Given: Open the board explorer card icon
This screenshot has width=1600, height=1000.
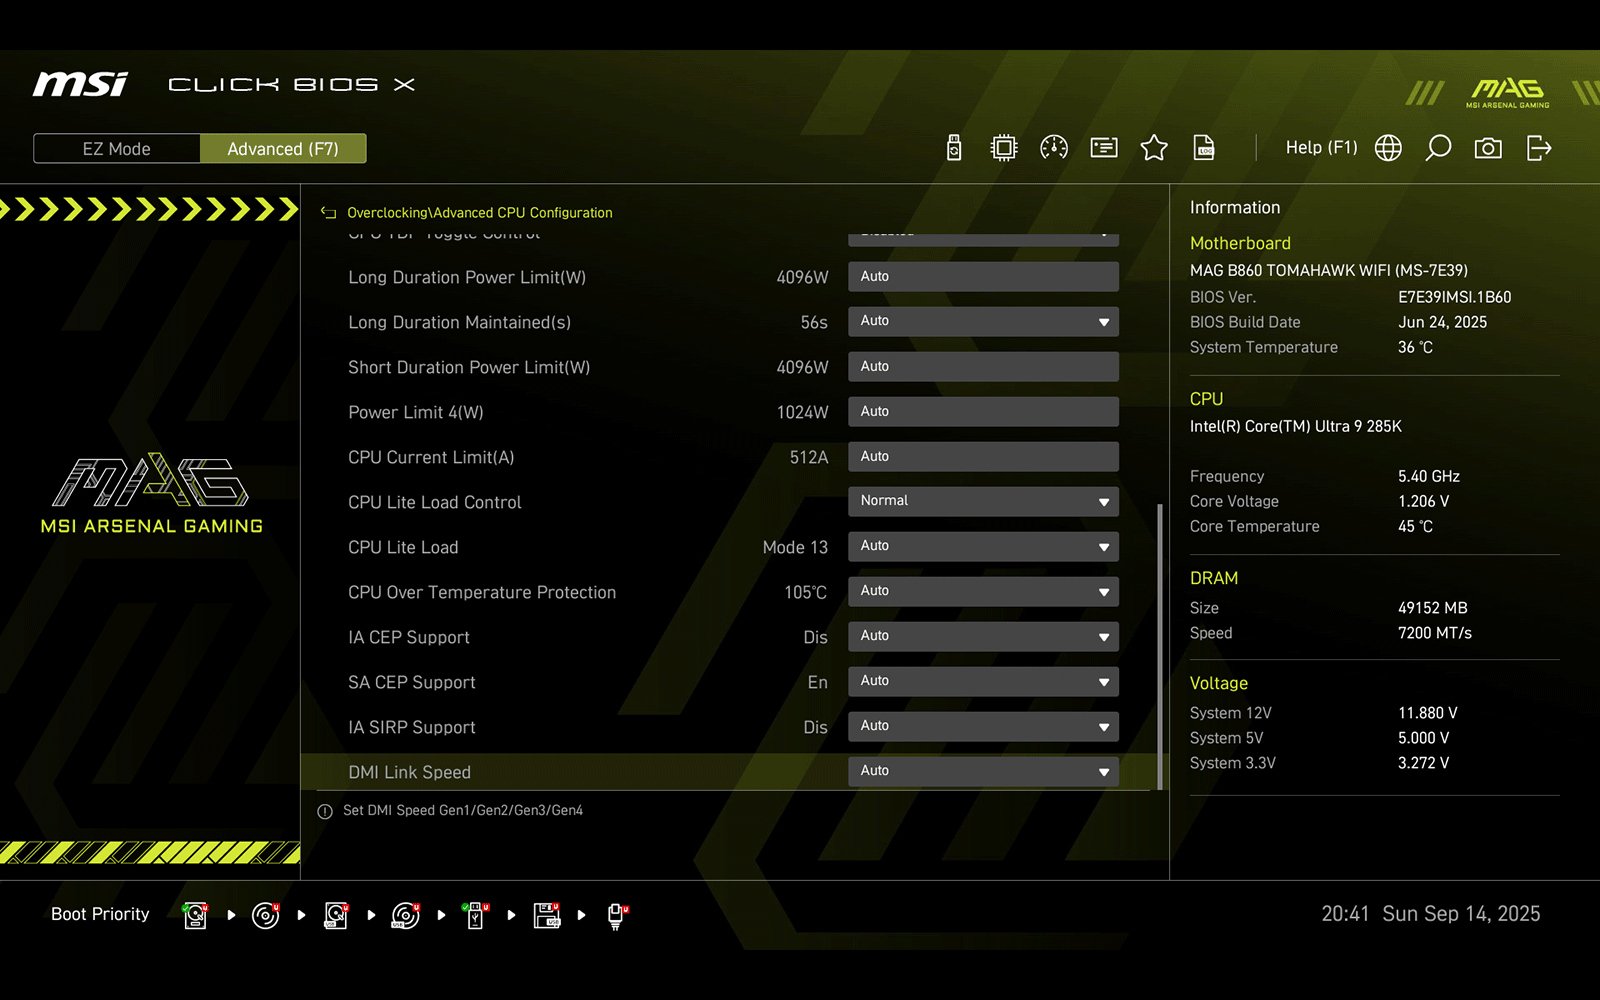Looking at the screenshot, I should tap(1104, 148).
